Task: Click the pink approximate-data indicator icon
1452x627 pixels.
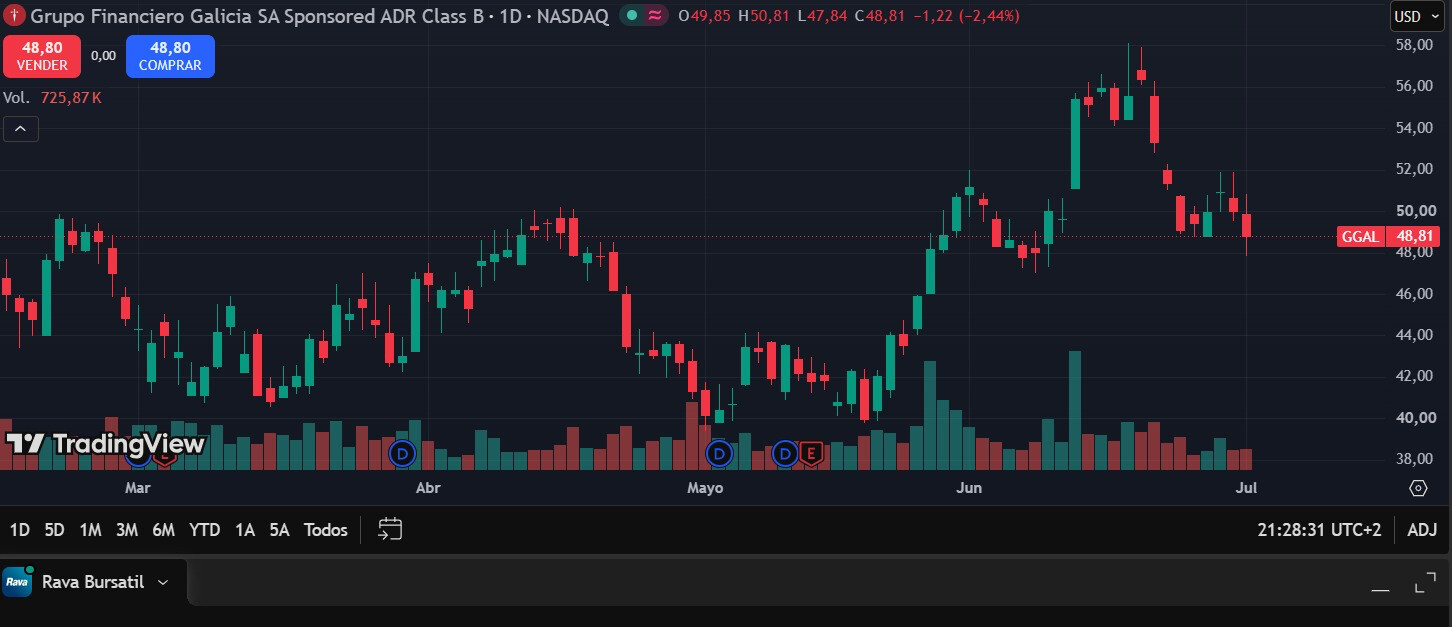Action: [655, 16]
